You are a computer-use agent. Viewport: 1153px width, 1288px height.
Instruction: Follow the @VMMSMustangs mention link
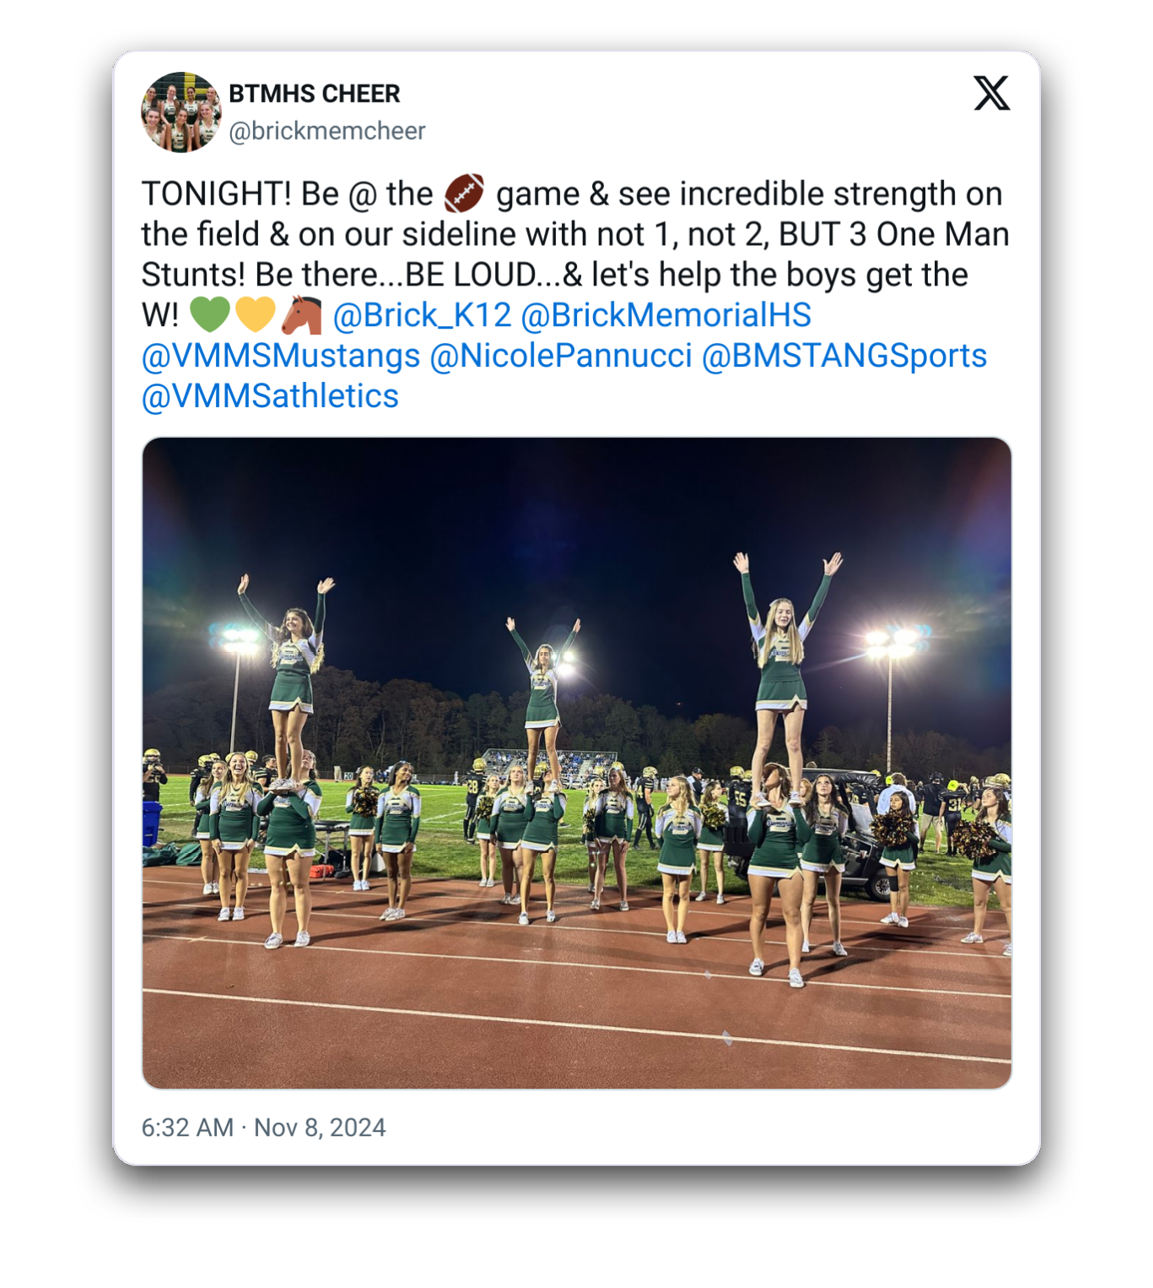281,355
